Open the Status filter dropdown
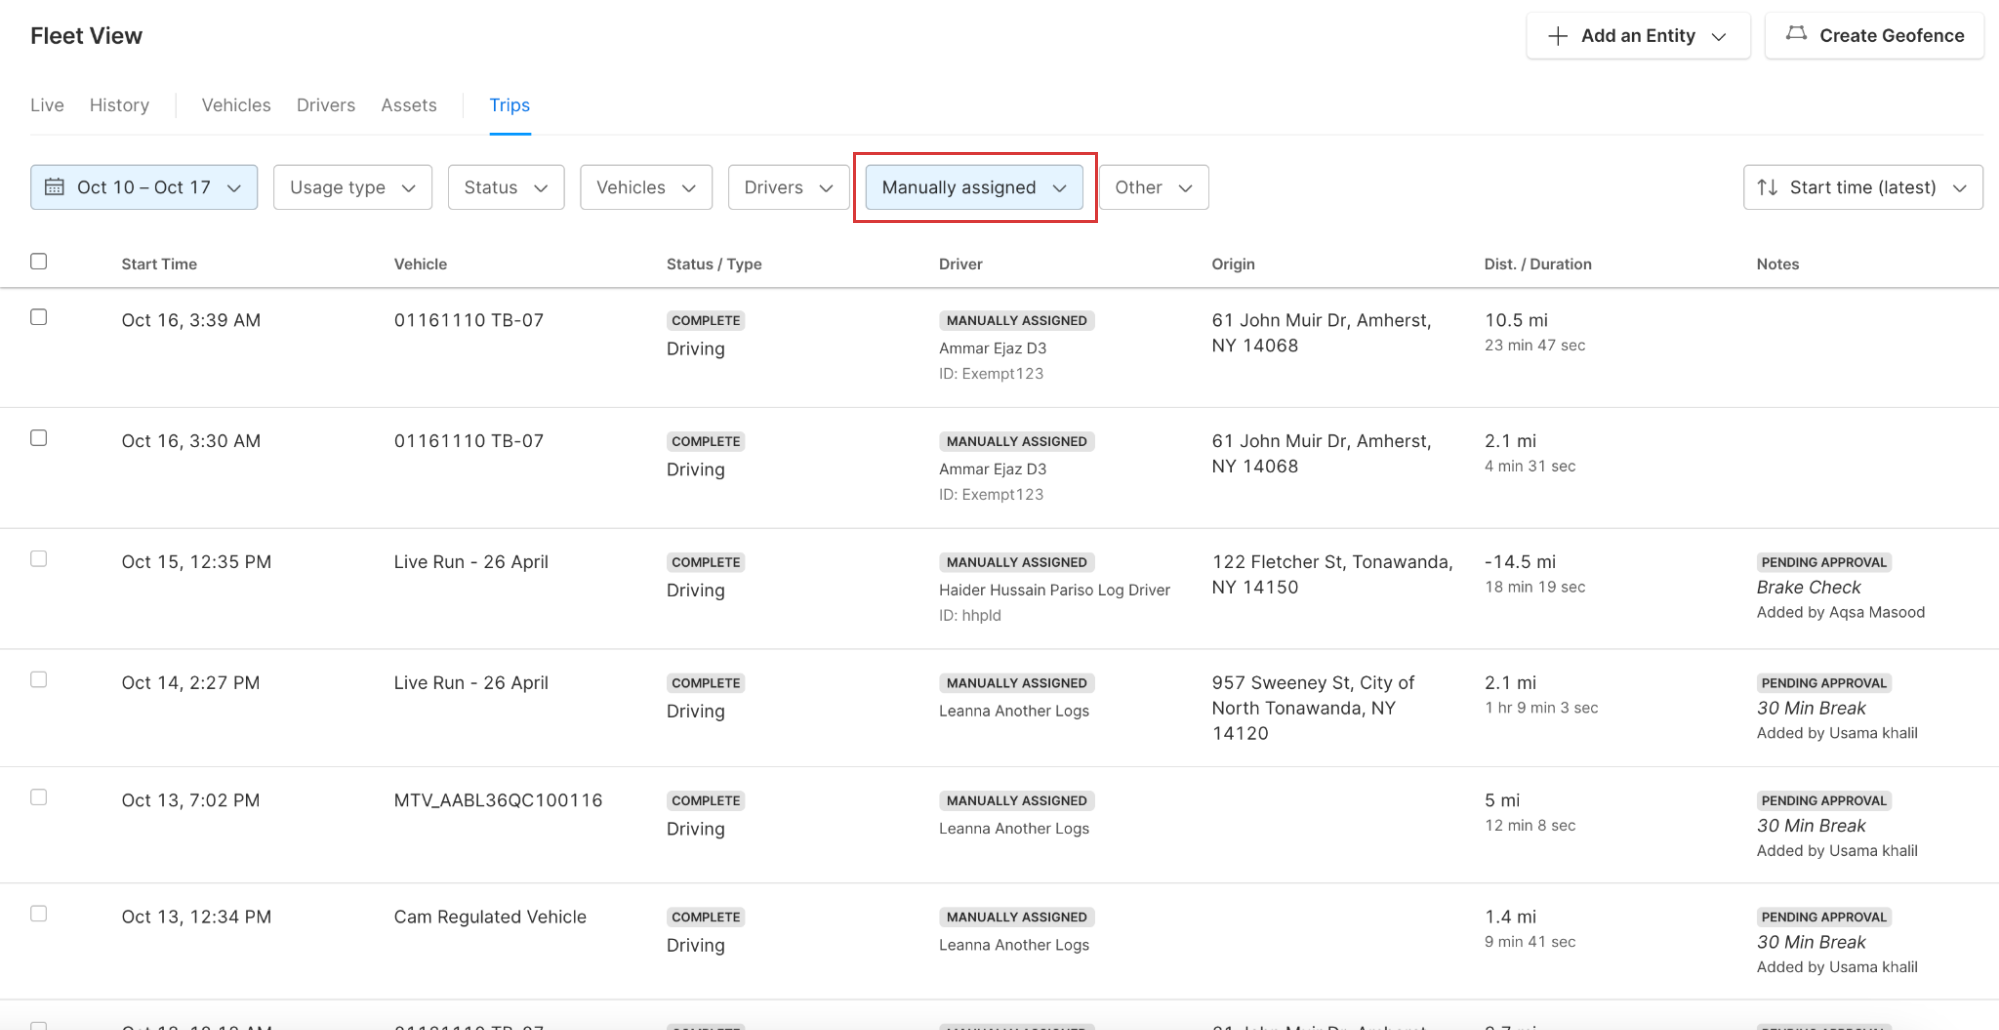The image size is (1999, 1030). 506,187
